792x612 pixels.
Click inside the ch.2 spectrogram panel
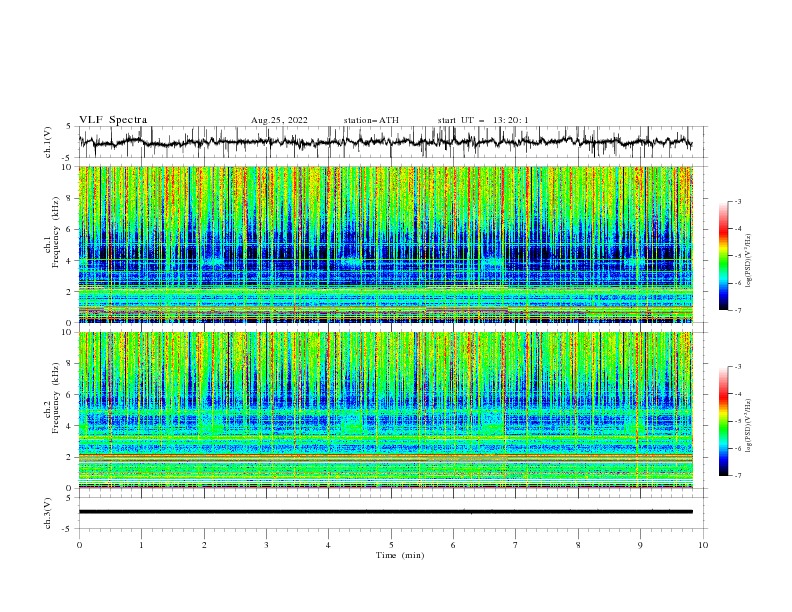[x=386, y=410]
